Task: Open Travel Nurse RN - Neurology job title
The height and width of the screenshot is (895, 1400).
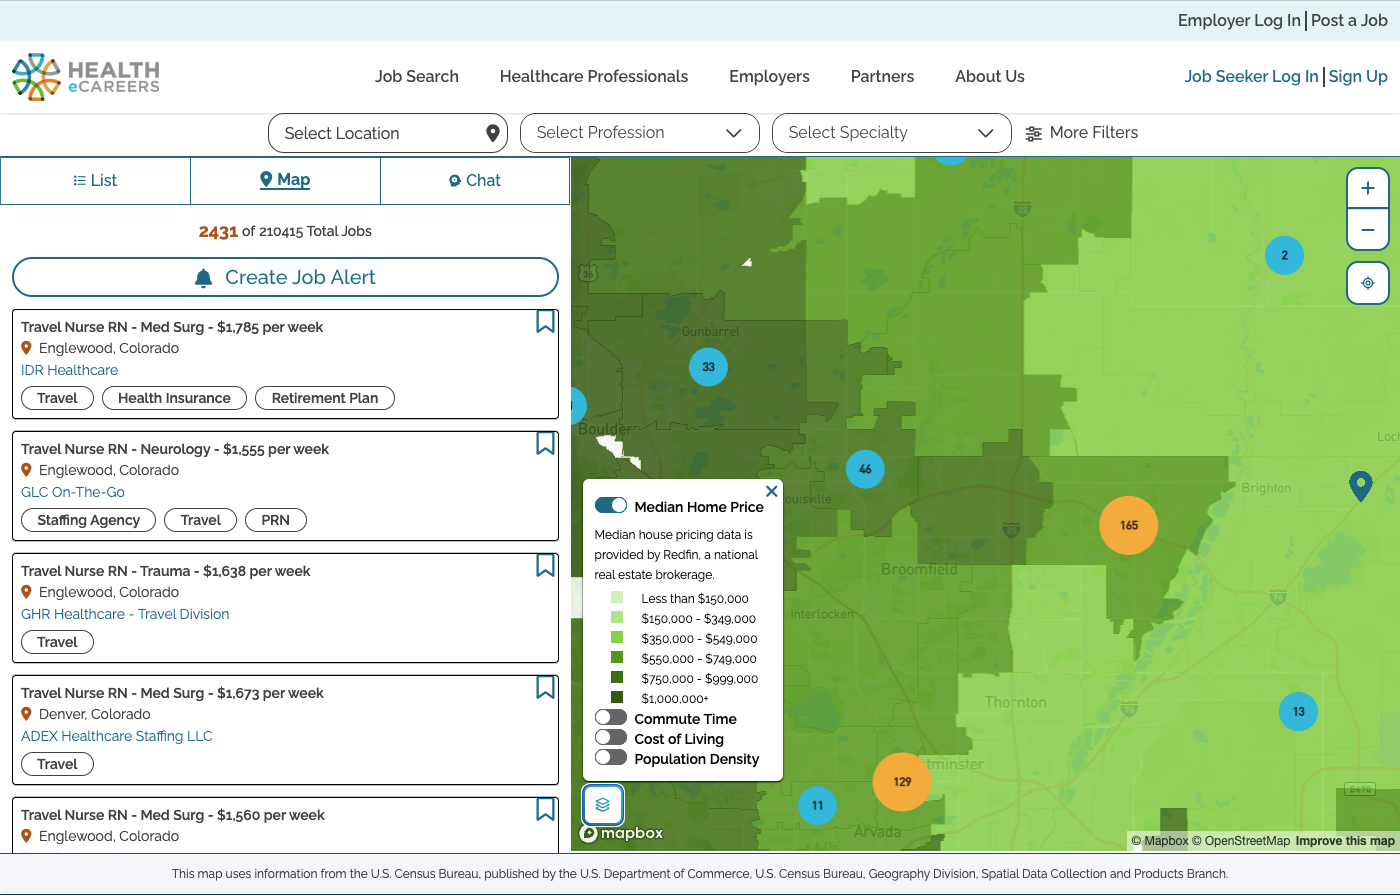Action: click(175, 449)
